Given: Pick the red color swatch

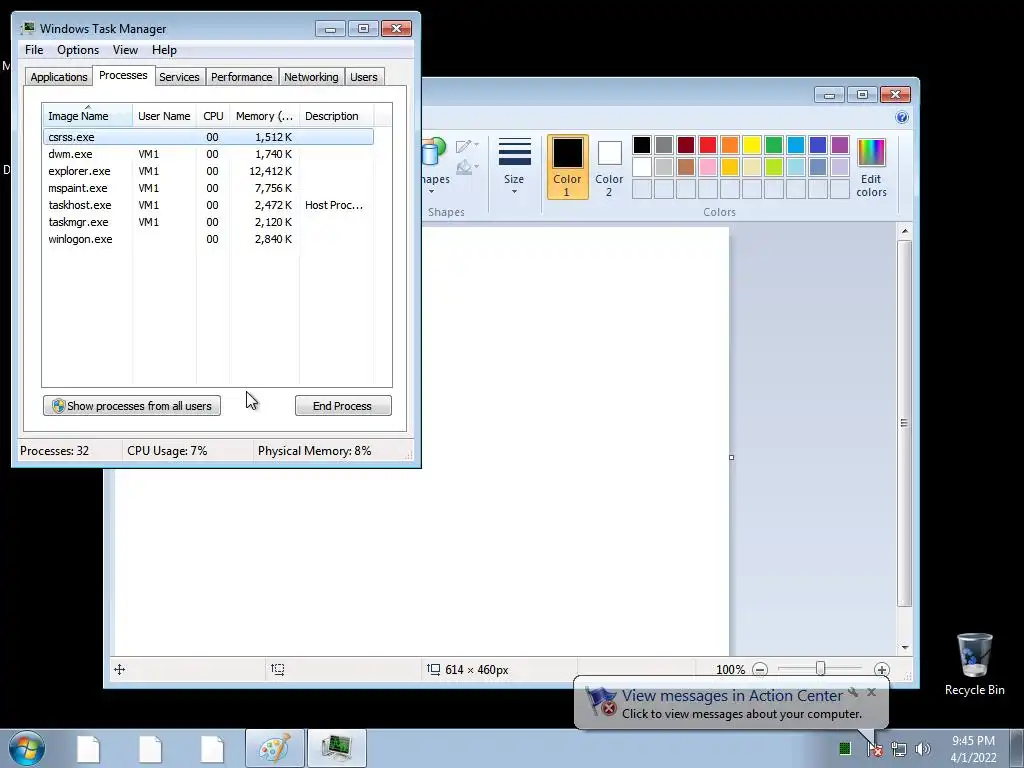Looking at the screenshot, I should tap(708, 145).
